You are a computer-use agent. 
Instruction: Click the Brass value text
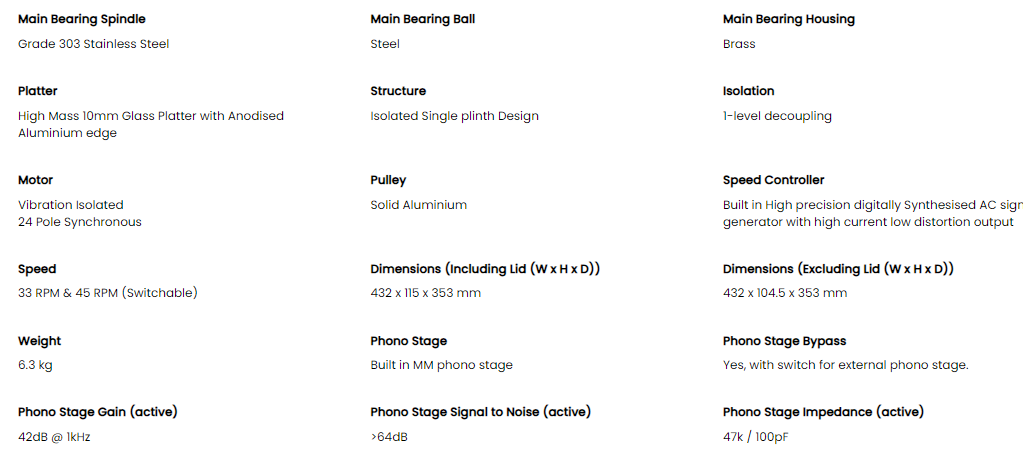pyautogui.click(x=739, y=44)
